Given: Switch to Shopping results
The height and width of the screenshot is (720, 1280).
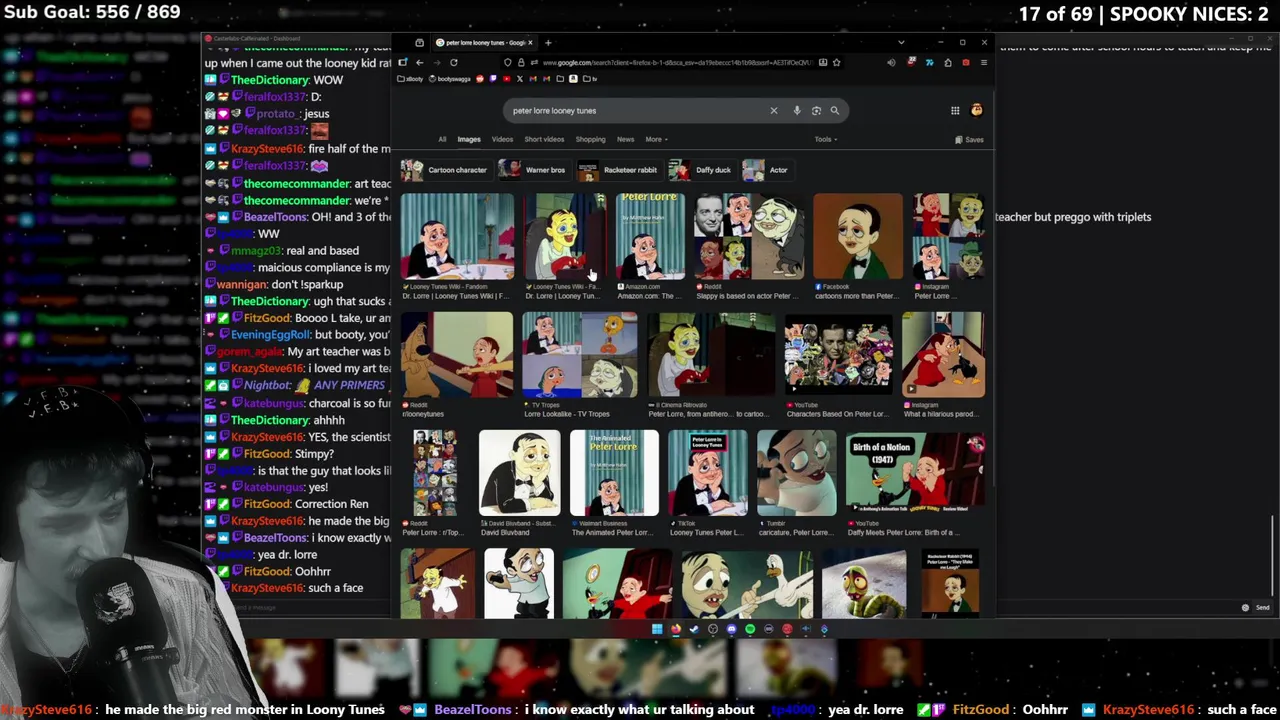Looking at the screenshot, I should coord(590,140).
